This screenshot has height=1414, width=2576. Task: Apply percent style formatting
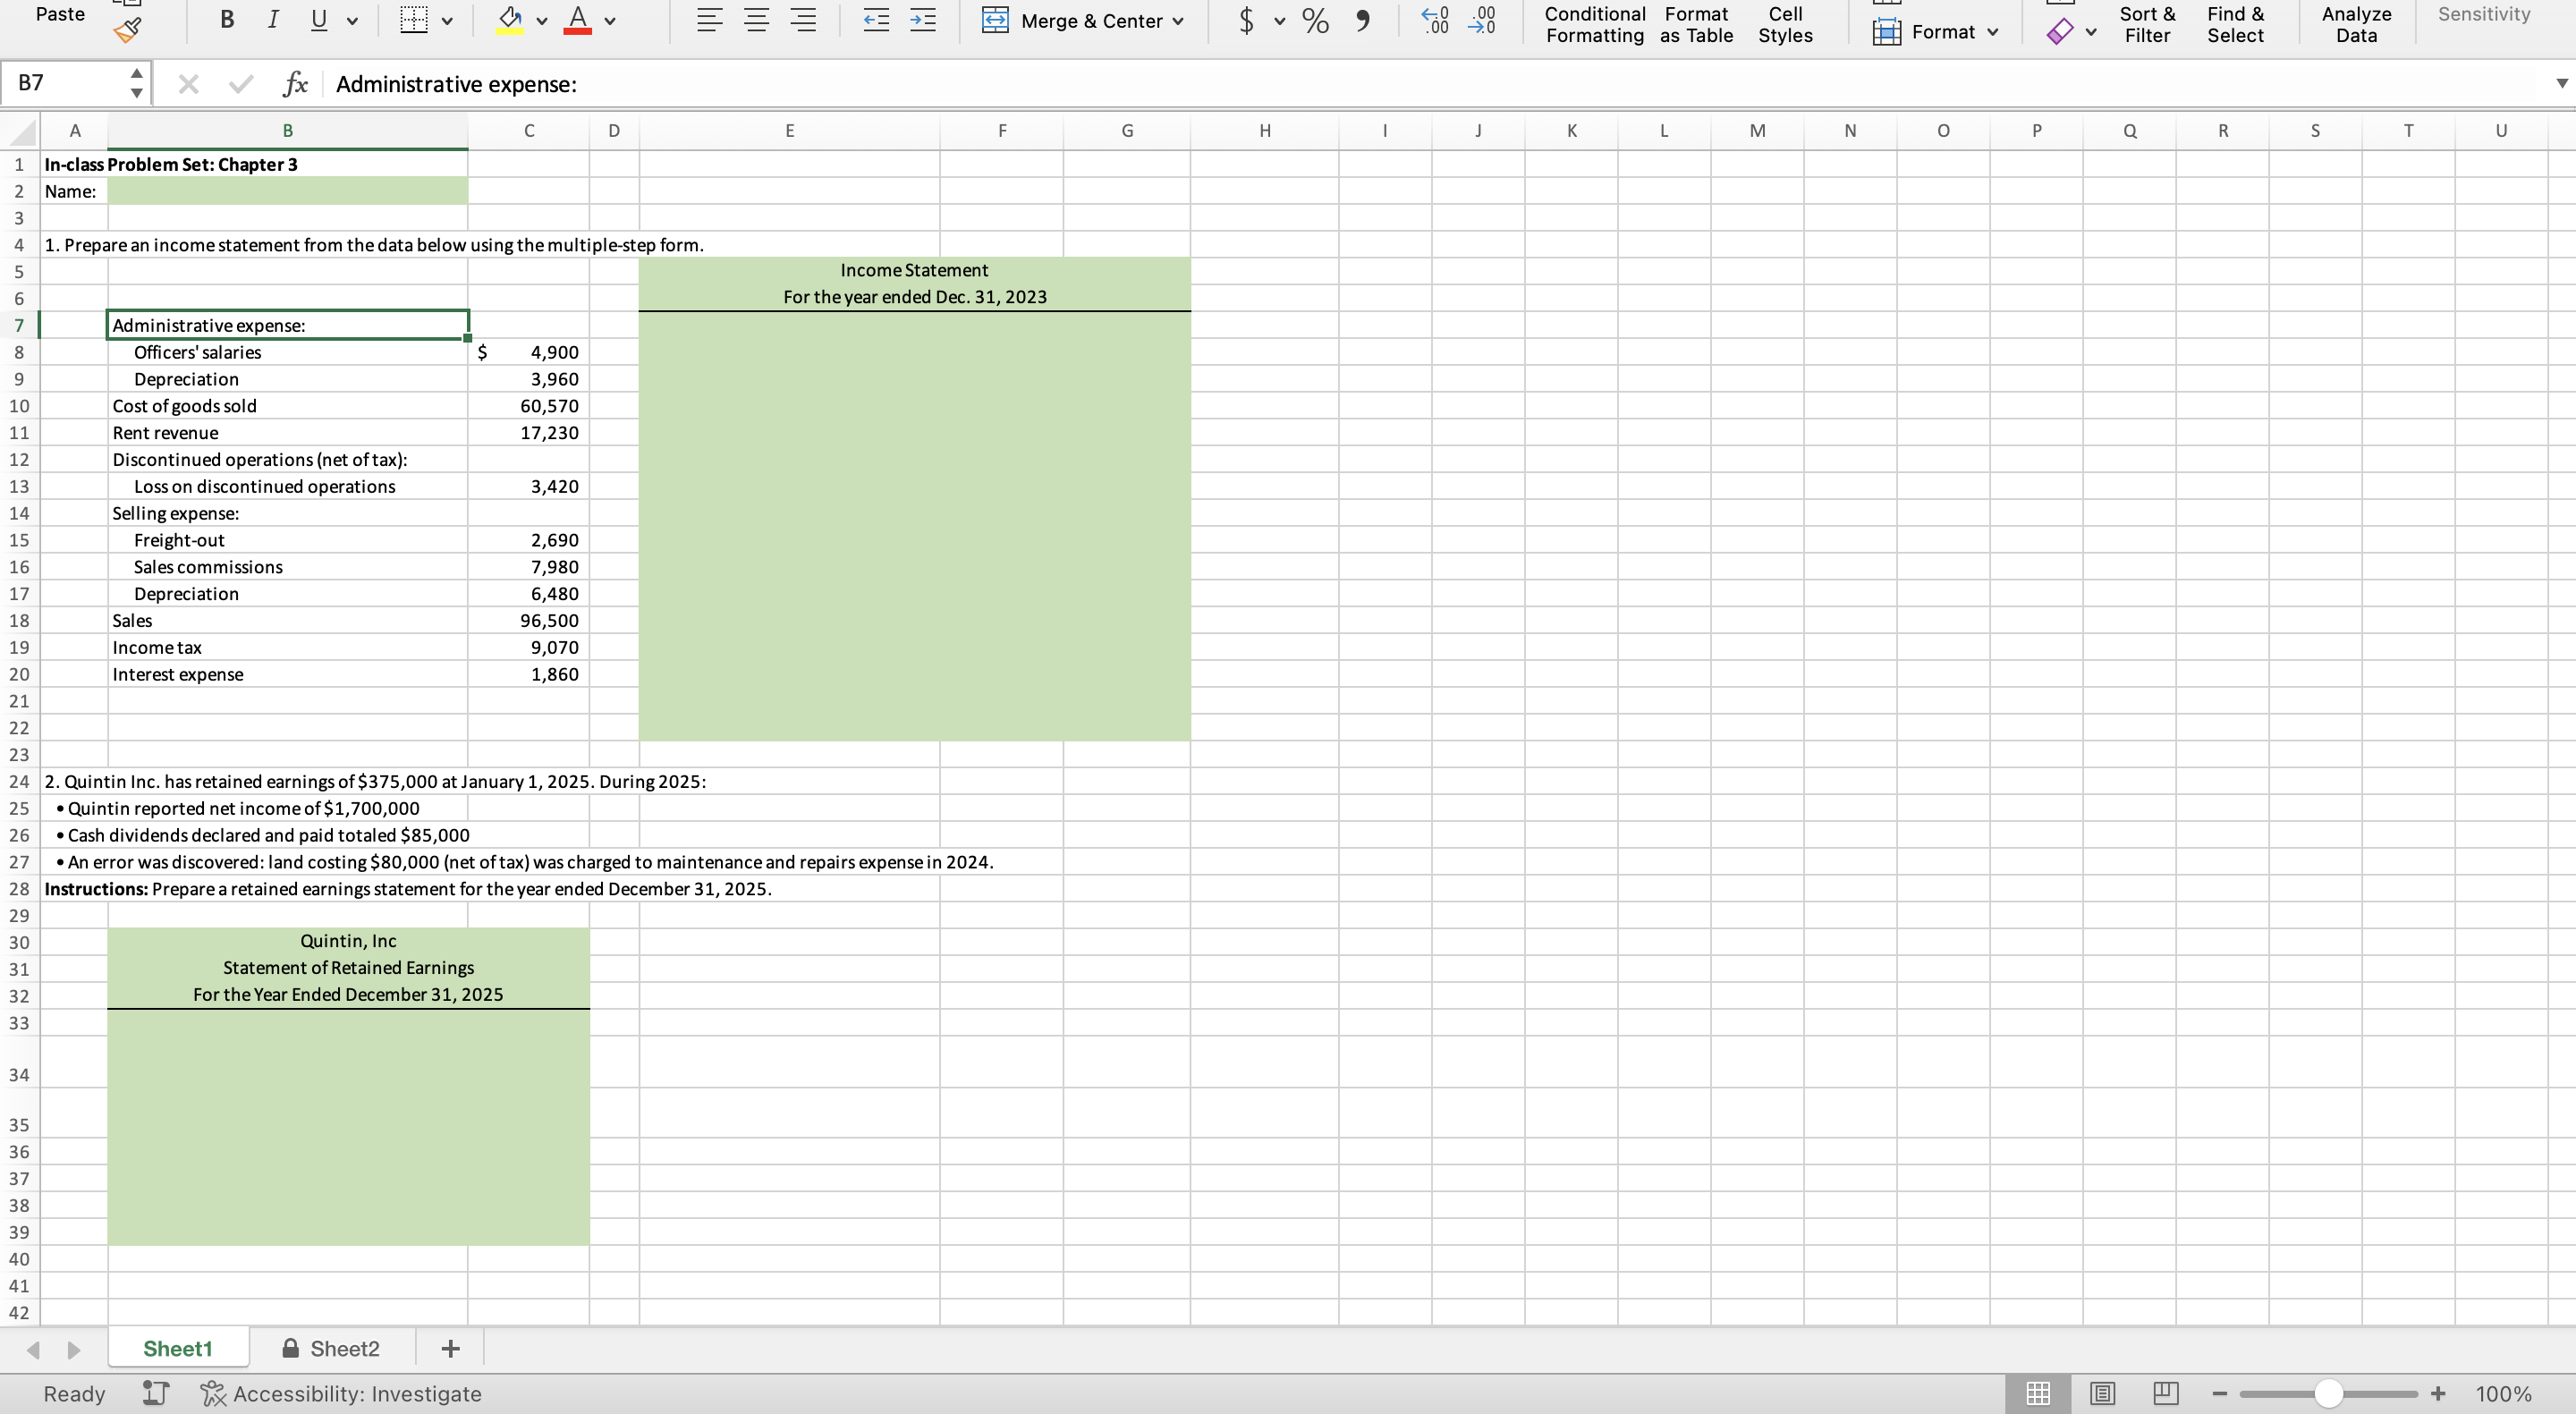pyautogui.click(x=1315, y=20)
